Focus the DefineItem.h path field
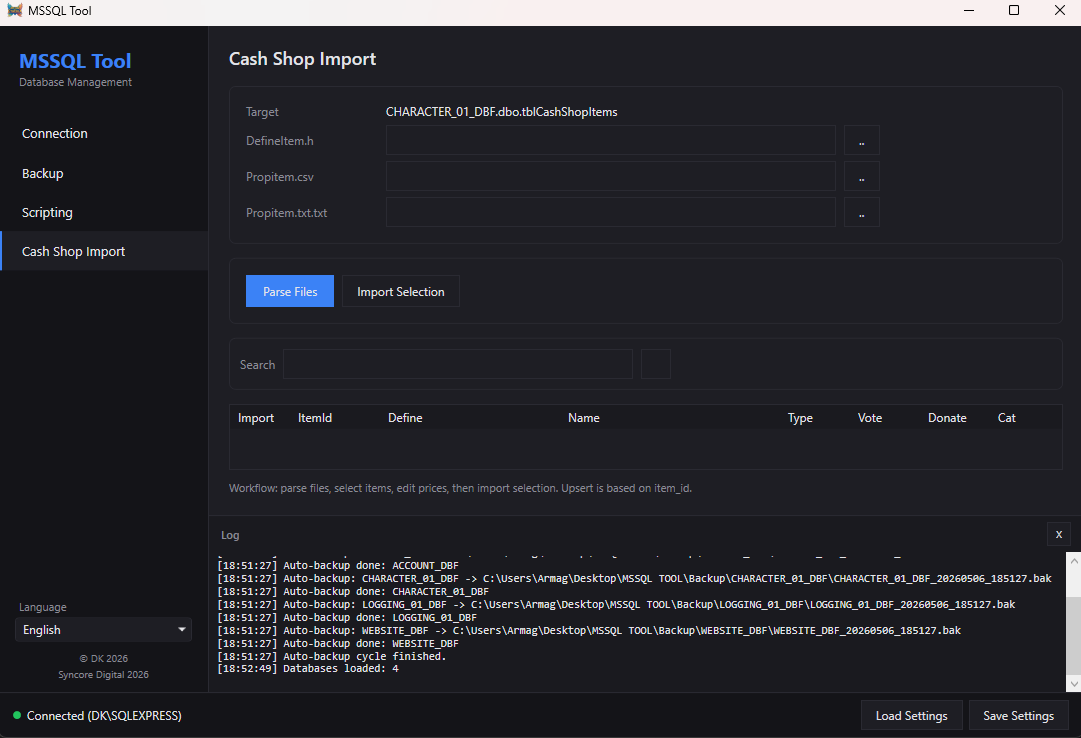1081x738 pixels. coord(611,141)
